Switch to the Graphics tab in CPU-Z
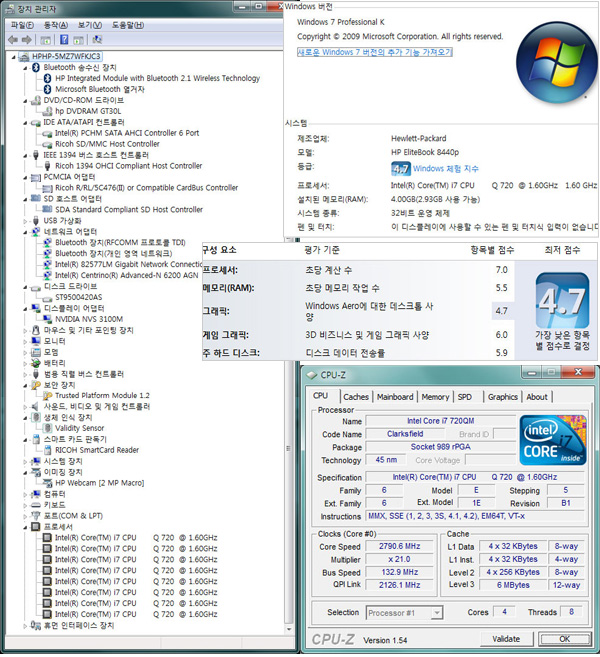The image size is (600, 657). (502, 397)
